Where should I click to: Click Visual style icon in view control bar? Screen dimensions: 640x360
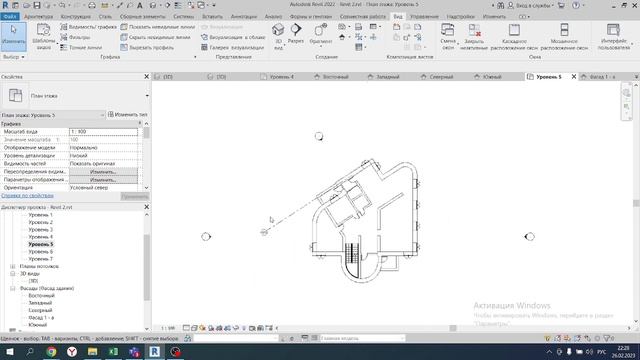coord(194,328)
